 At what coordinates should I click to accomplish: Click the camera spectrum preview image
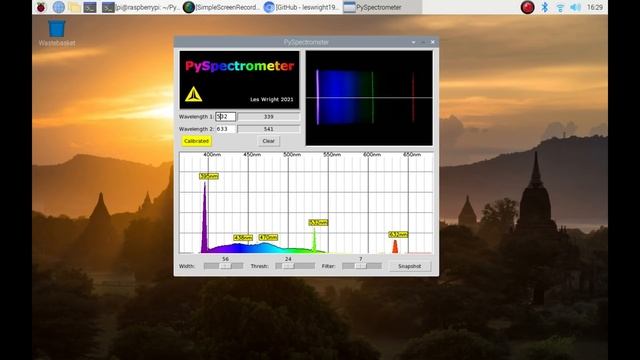(369, 98)
